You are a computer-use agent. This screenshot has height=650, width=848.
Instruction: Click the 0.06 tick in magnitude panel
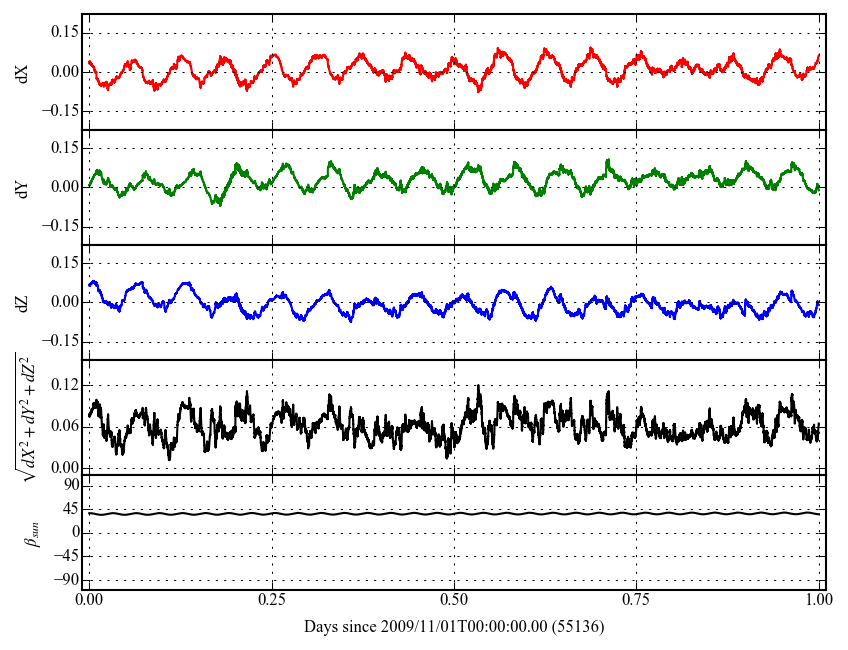coord(63,427)
